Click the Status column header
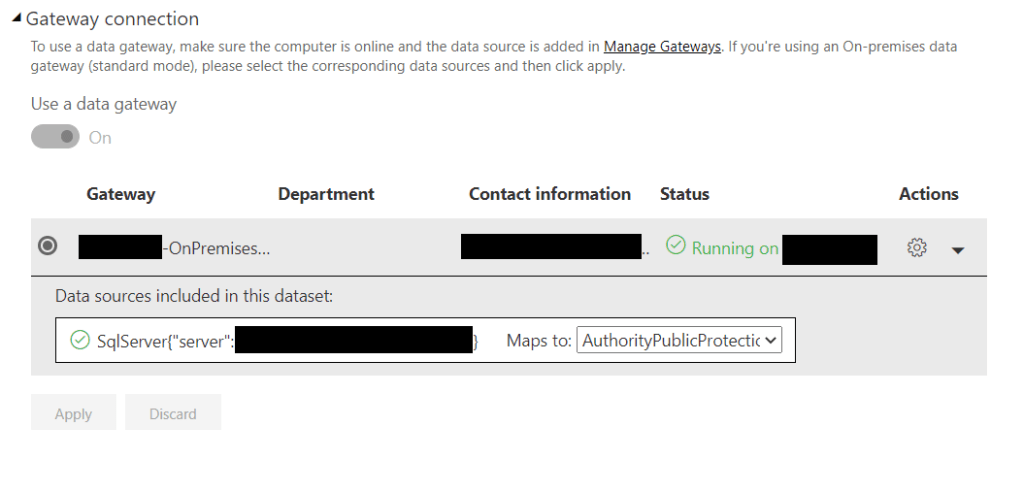The height and width of the screenshot is (492, 1024). coord(684,194)
